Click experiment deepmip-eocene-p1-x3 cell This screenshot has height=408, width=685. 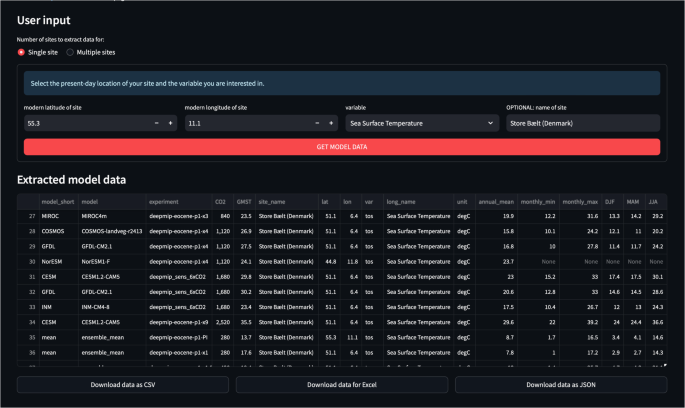179,216
